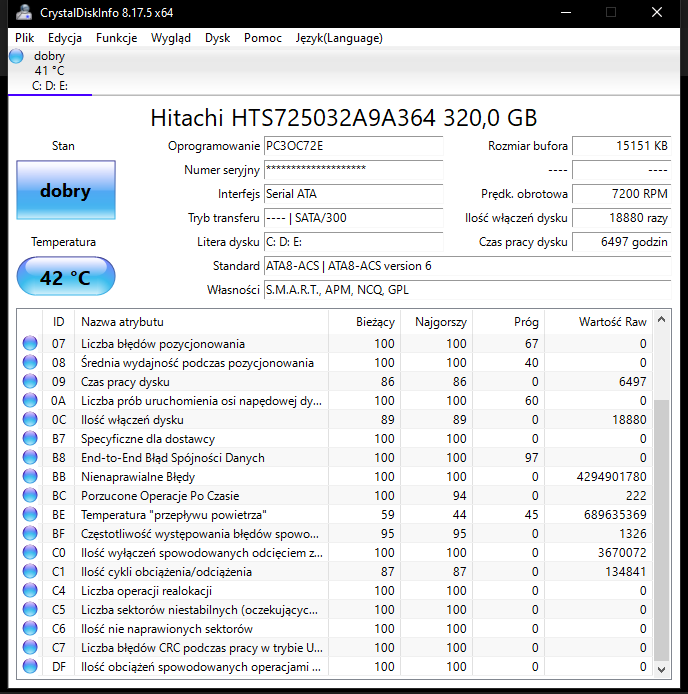The width and height of the screenshot is (688, 694).
Task: Click the status orb for attribute DF
Action: coord(30,667)
